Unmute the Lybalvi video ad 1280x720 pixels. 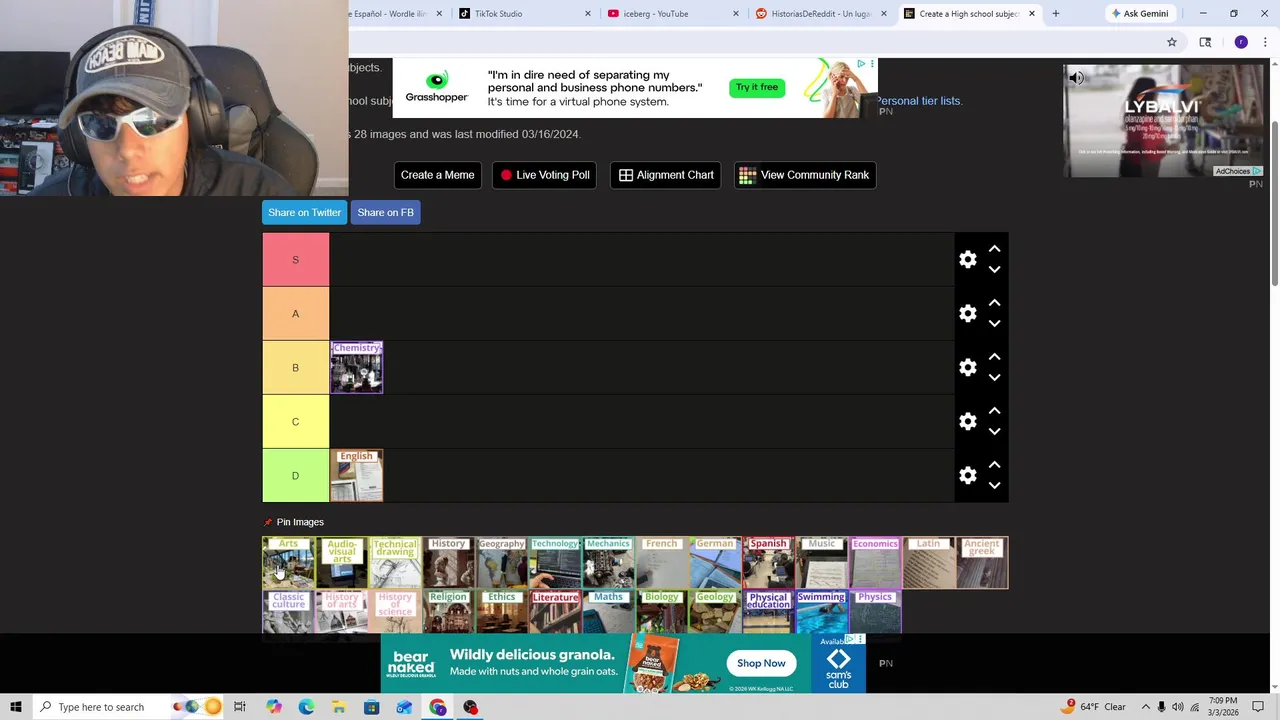pyautogui.click(x=1077, y=78)
